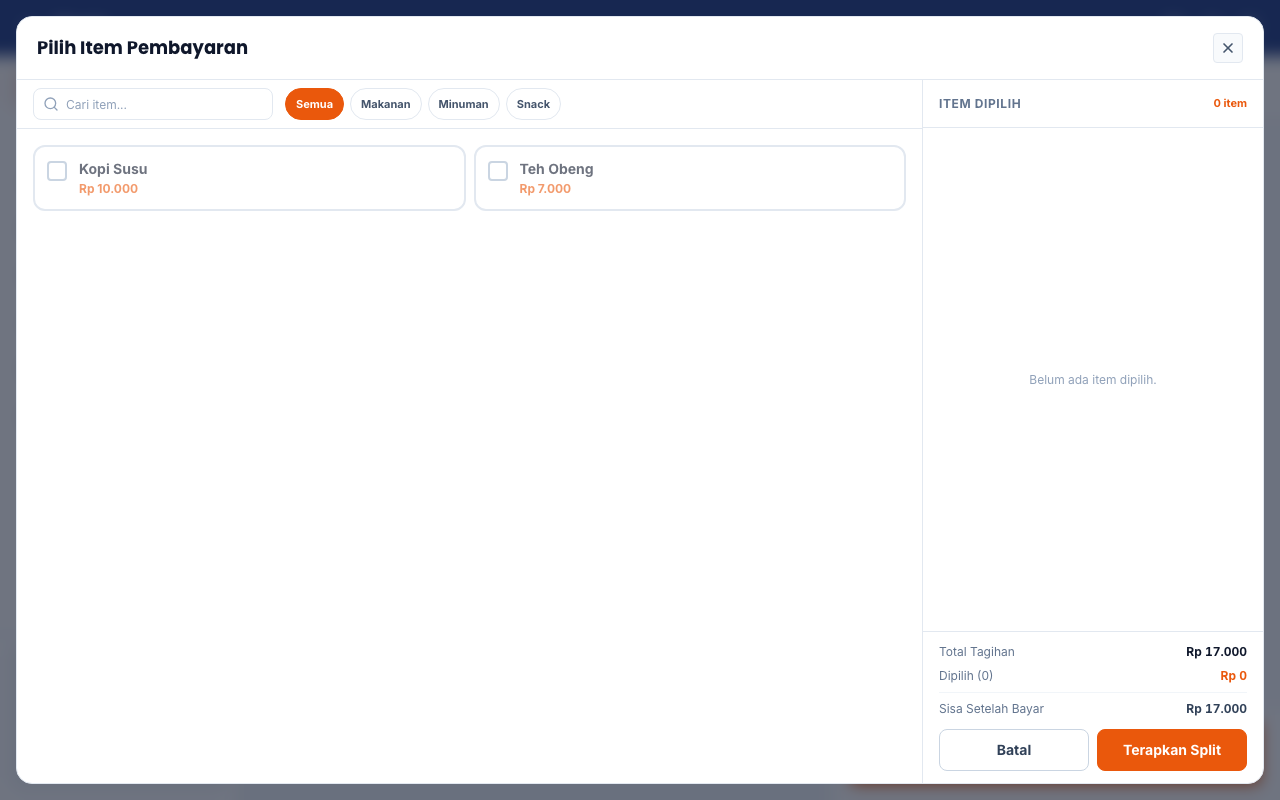Click the Rp 7.000 price label
Image resolution: width=1280 pixels, height=800 pixels.
pyautogui.click(x=545, y=189)
